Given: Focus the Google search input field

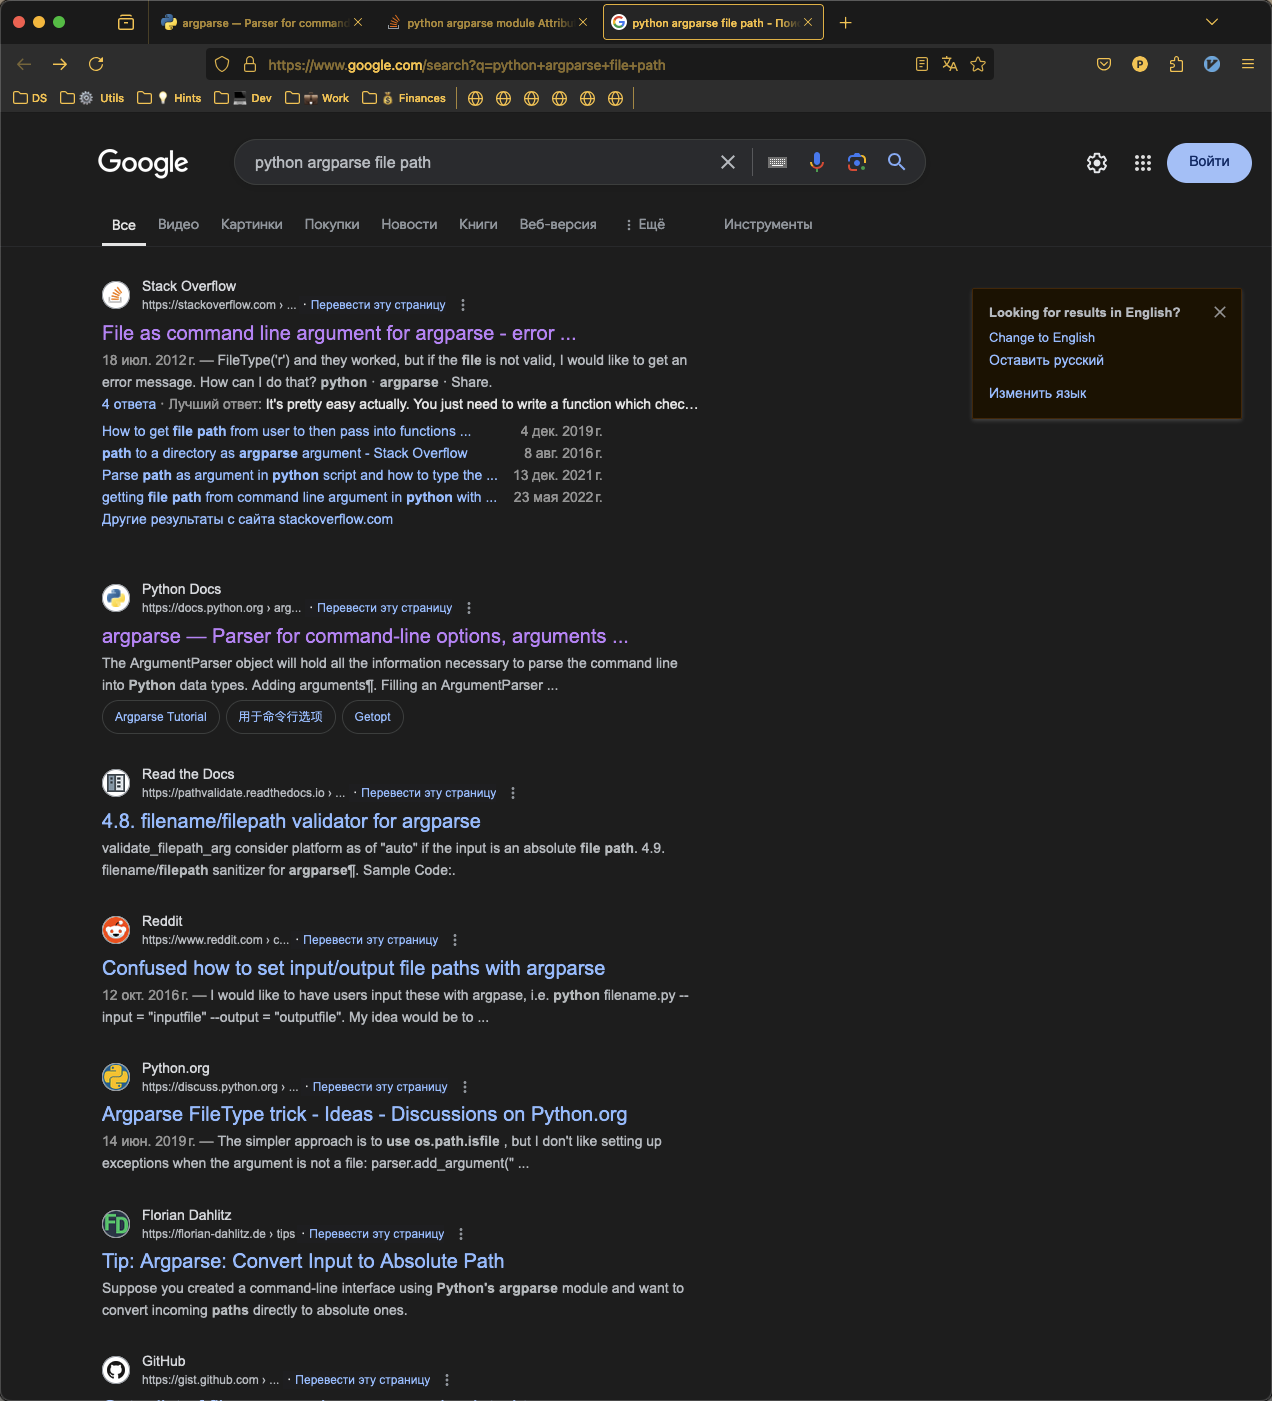Looking at the screenshot, I should pos(480,162).
